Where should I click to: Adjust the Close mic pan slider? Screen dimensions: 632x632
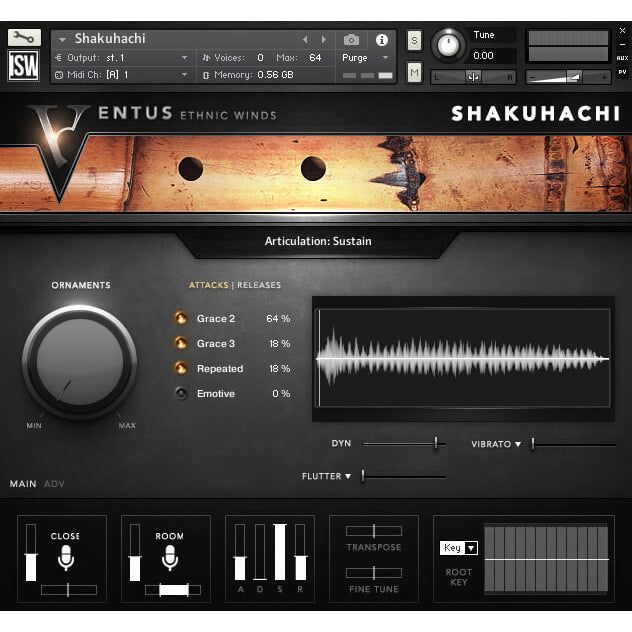click(69, 590)
